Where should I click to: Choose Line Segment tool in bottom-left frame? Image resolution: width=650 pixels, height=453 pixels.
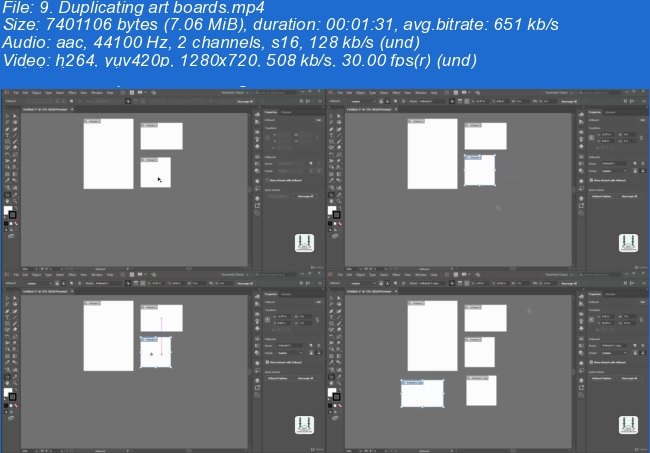15,317
